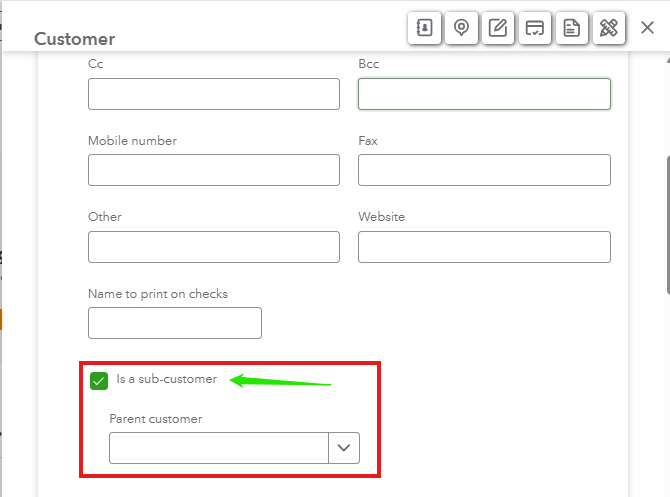670x497 pixels.
Task: Expand the Parent customer dropdown arrow
Action: (344, 448)
